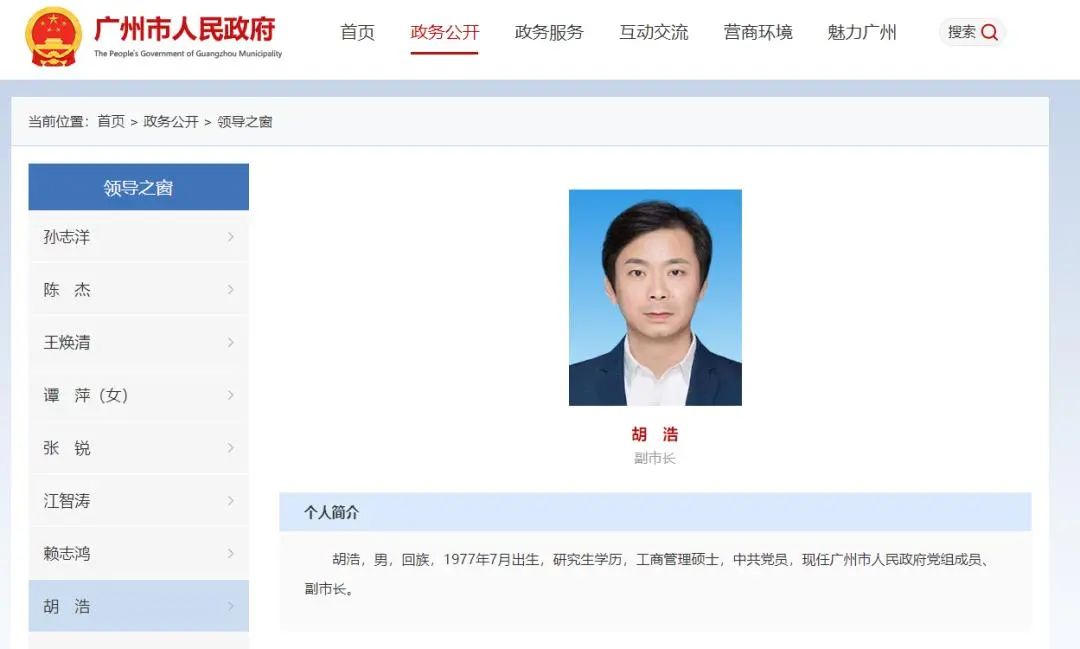Click the search magnifier icon

[989, 32]
